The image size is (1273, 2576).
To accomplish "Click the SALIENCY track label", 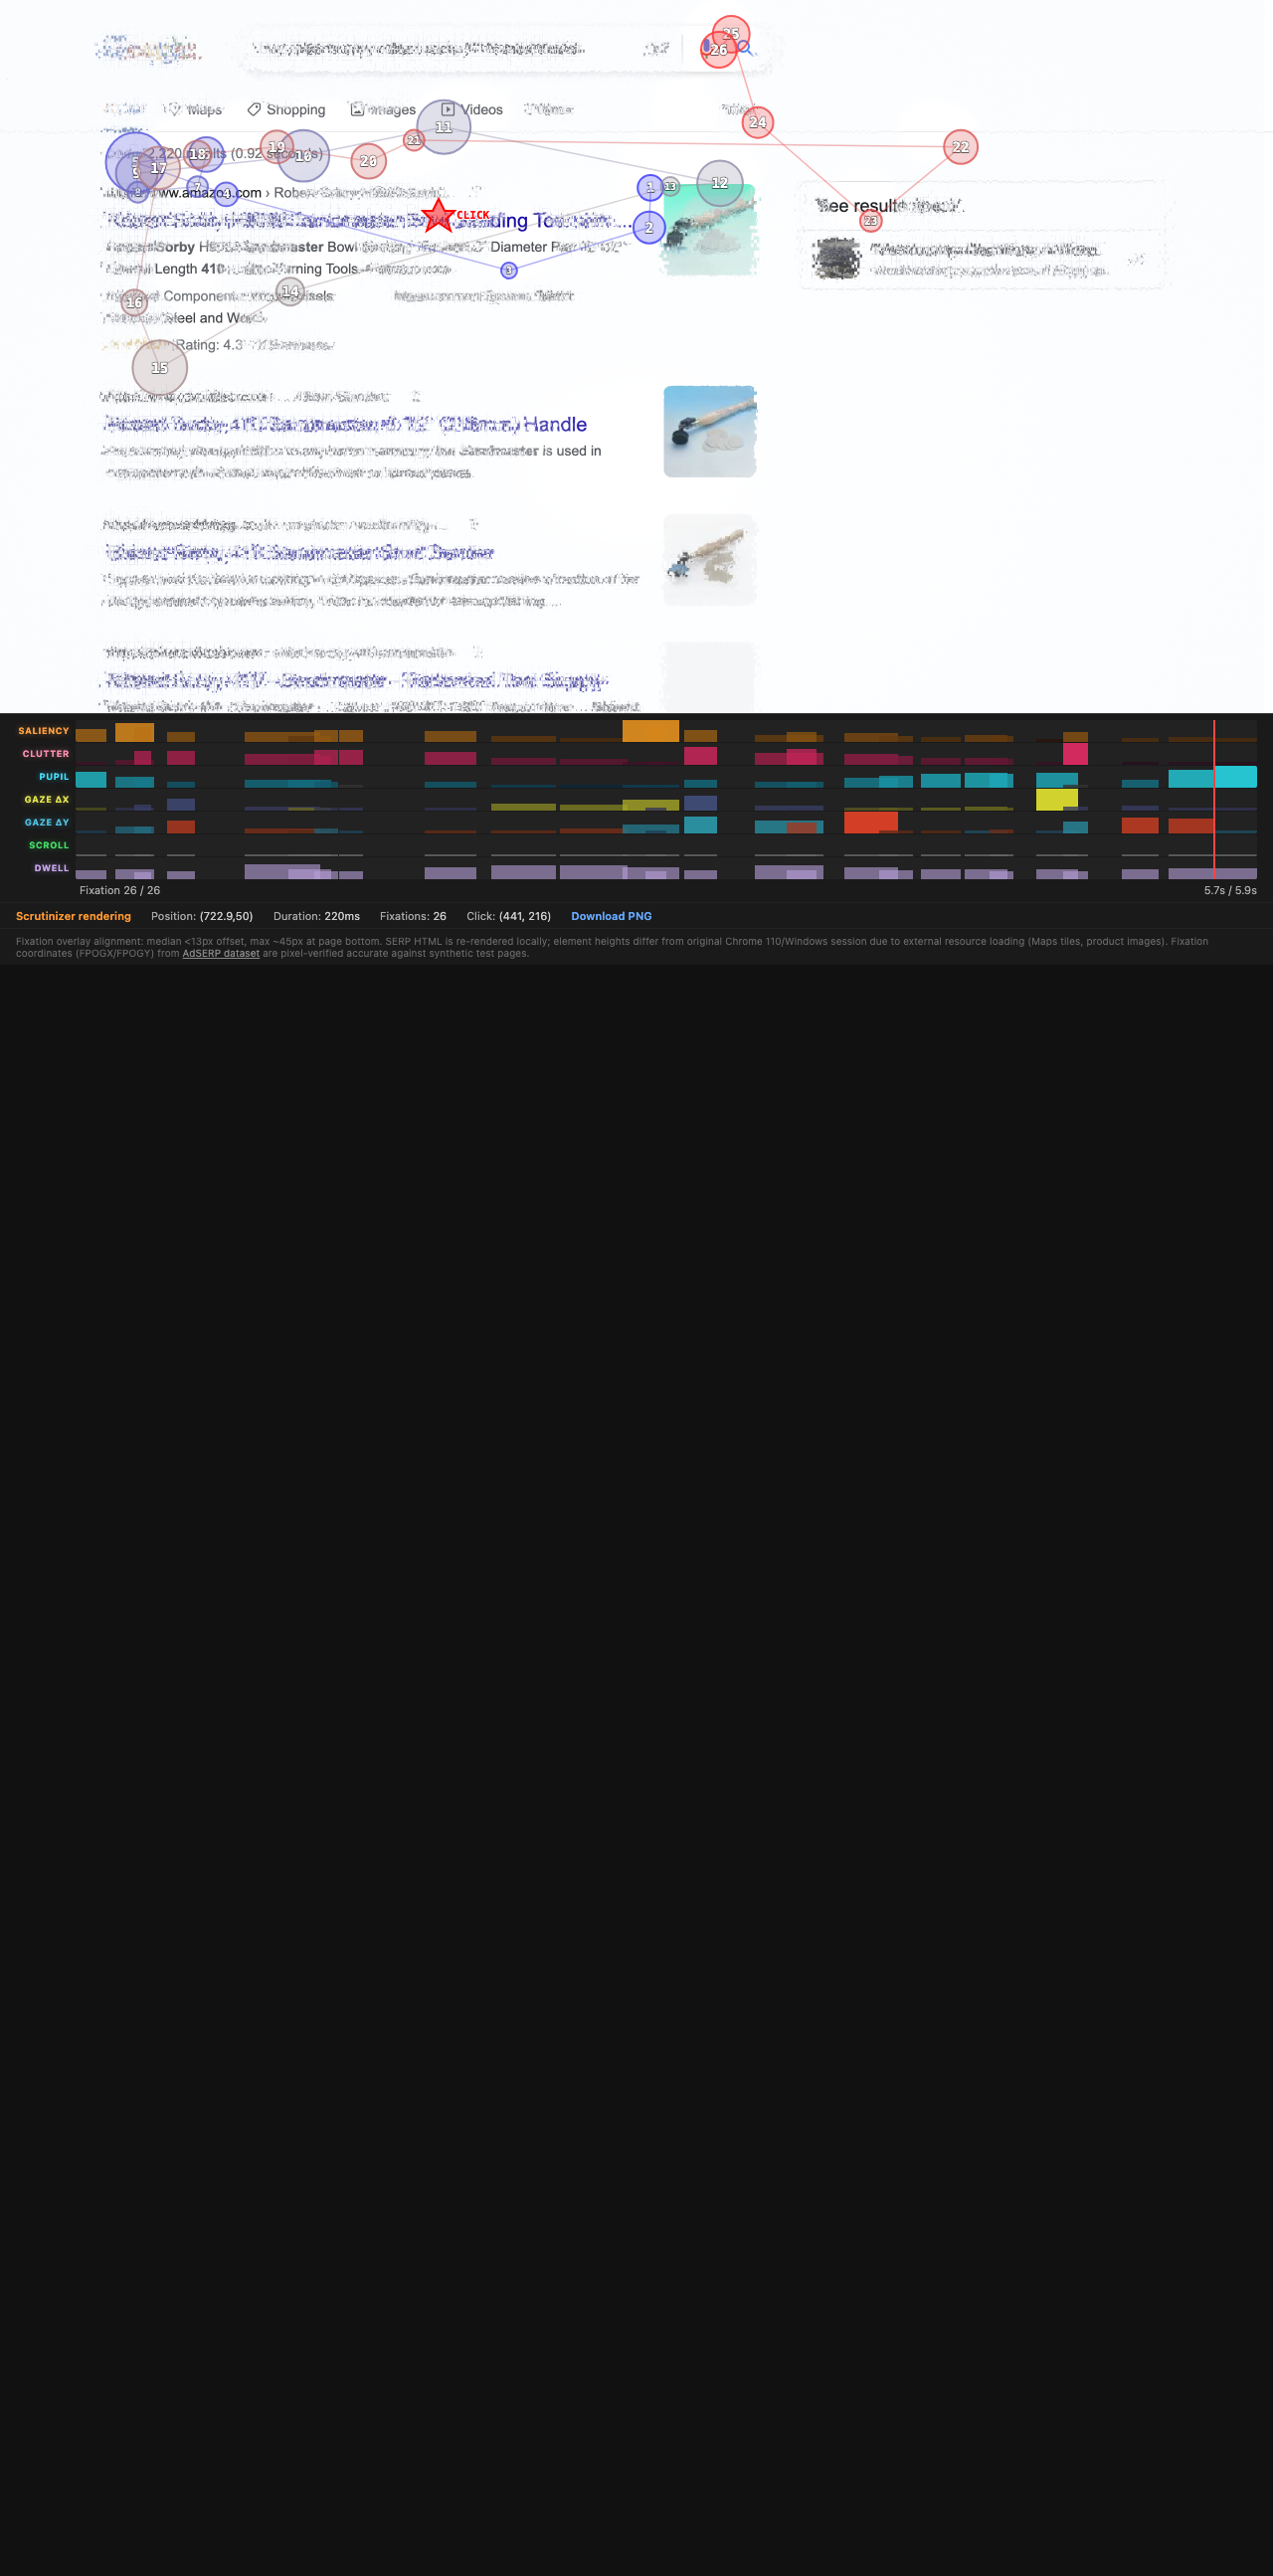I will click(43, 731).
